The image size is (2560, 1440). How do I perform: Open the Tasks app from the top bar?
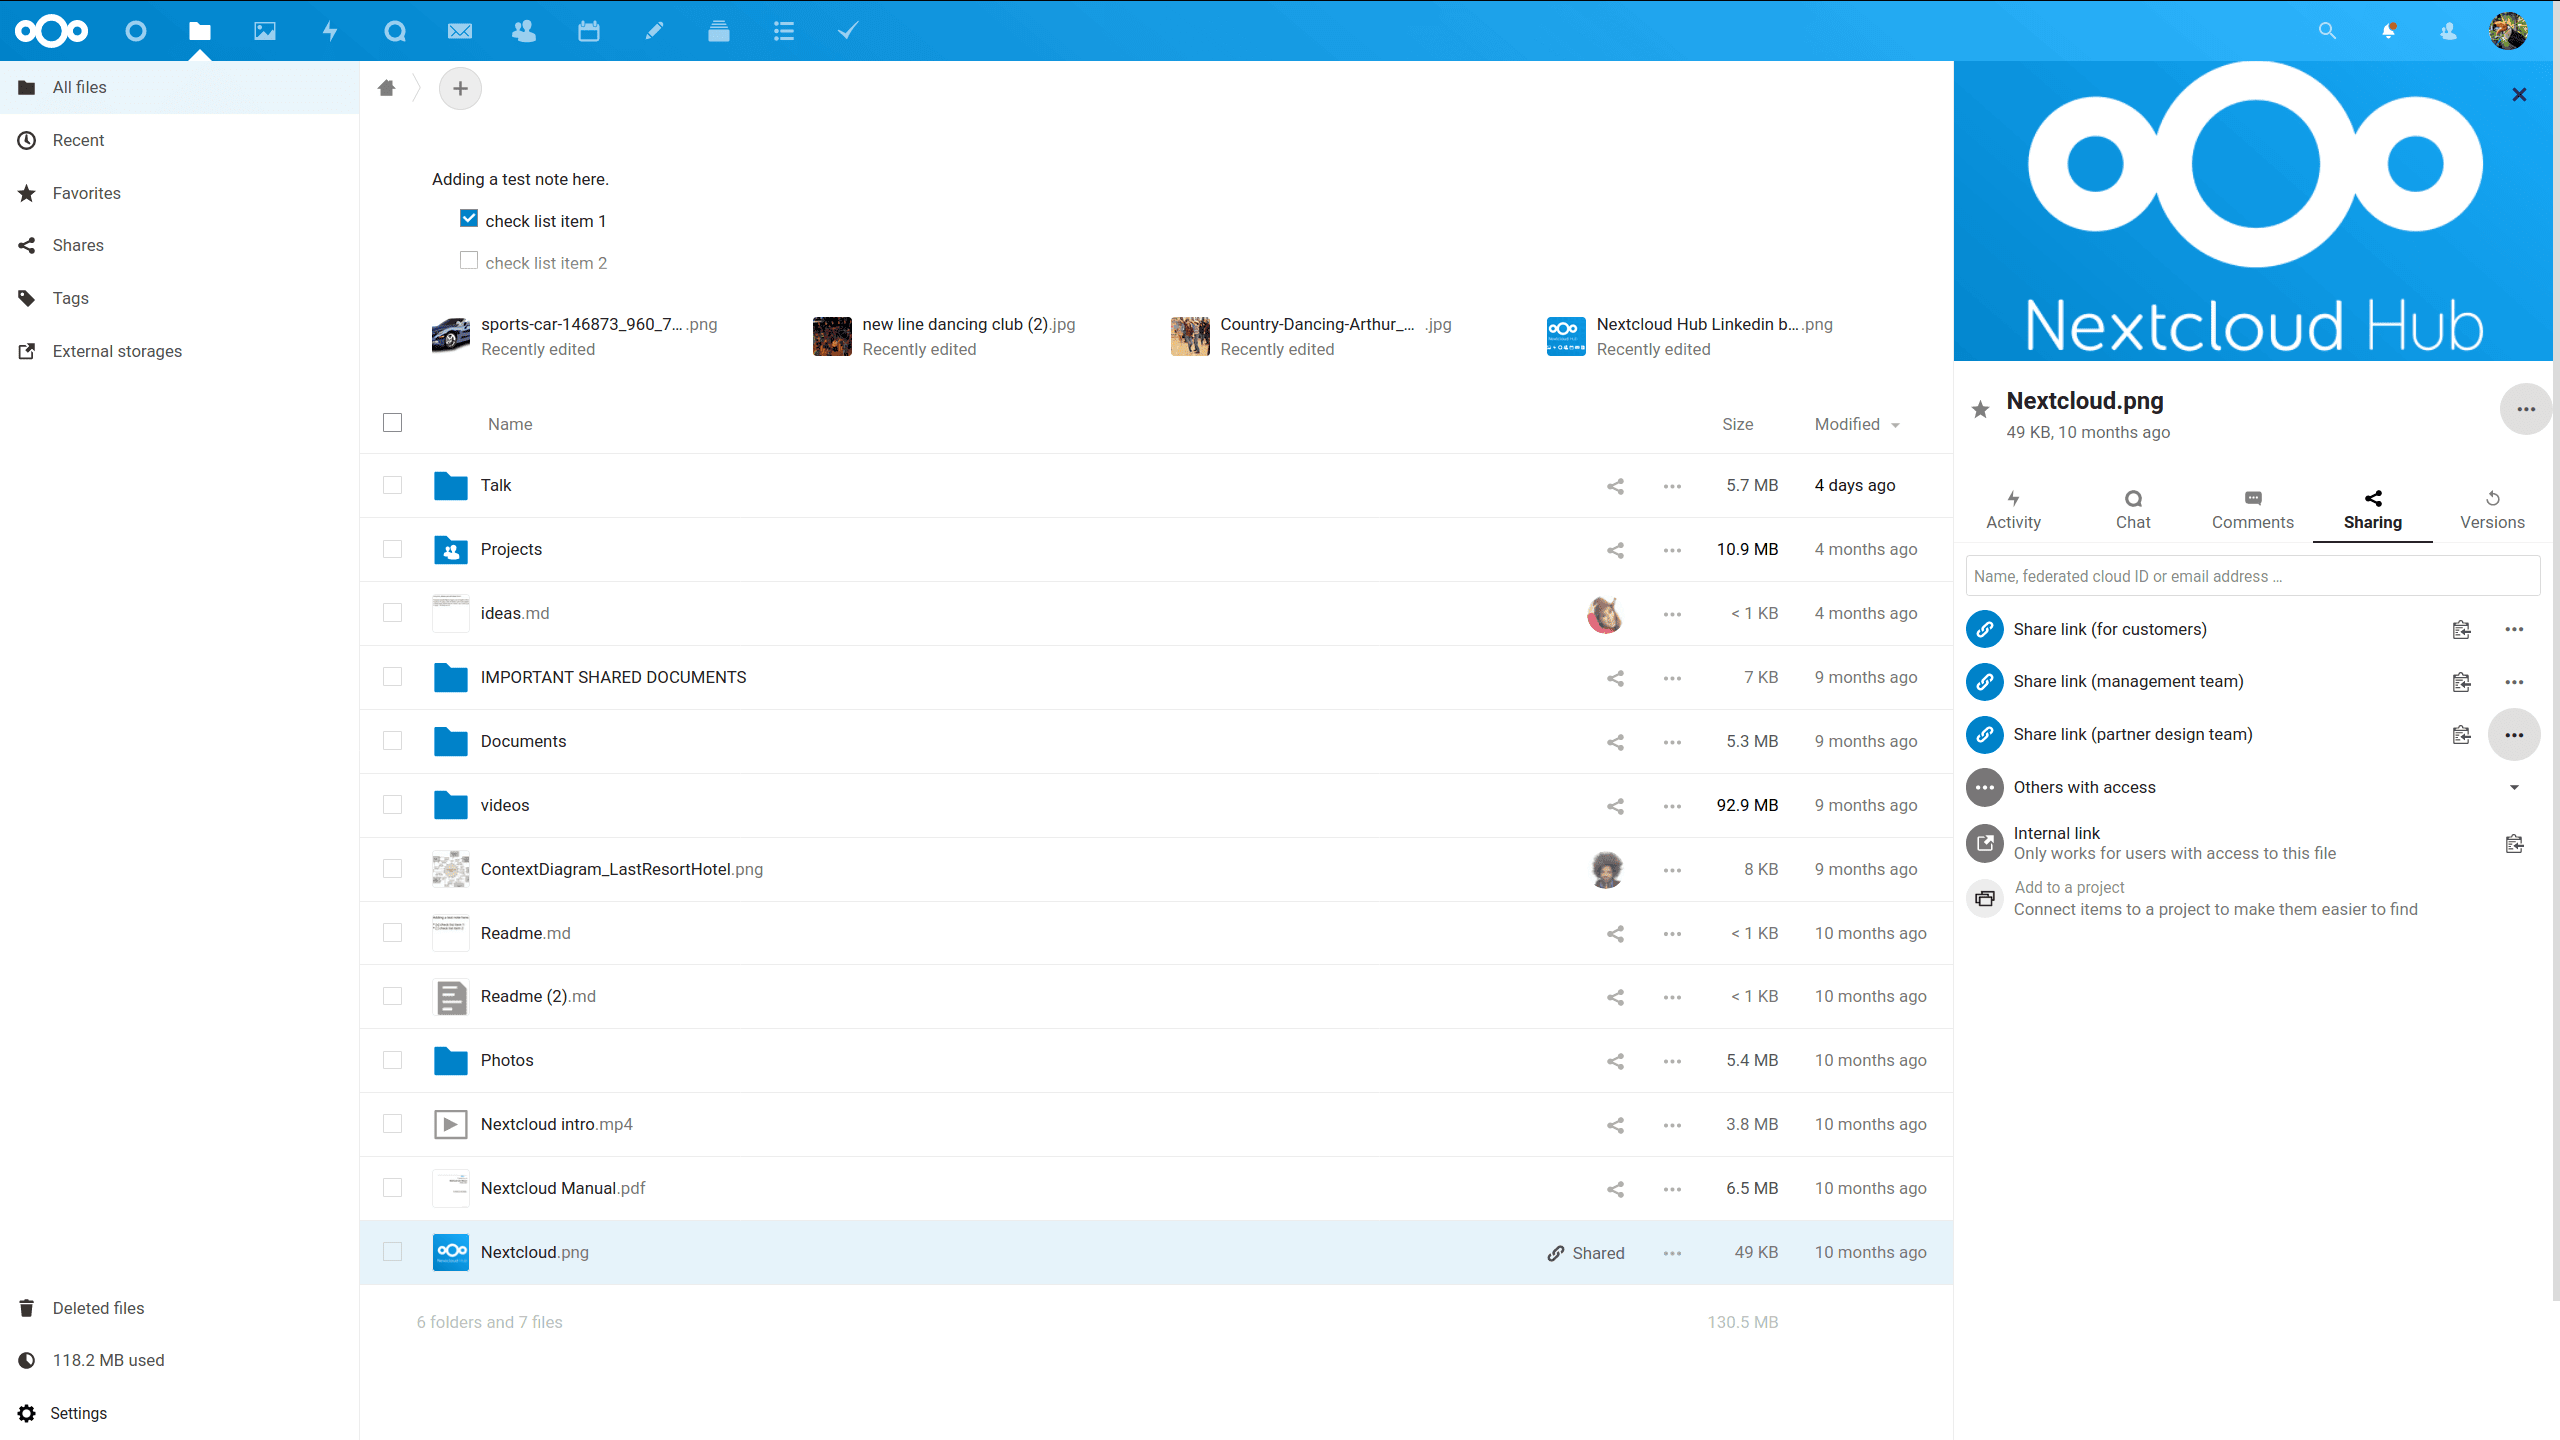[848, 31]
